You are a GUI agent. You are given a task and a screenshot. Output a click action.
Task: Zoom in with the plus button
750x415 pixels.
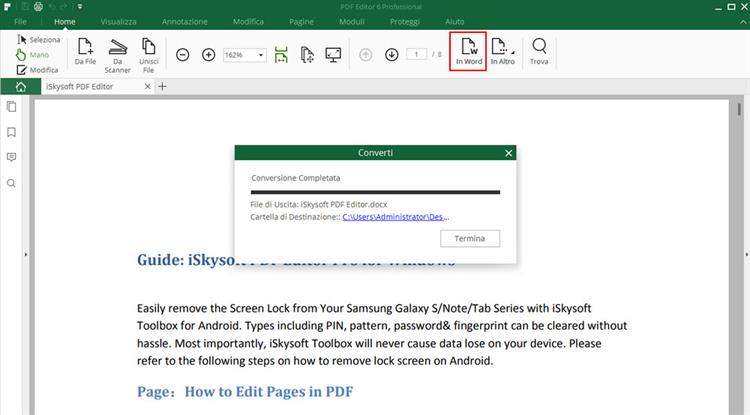[209, 55]
